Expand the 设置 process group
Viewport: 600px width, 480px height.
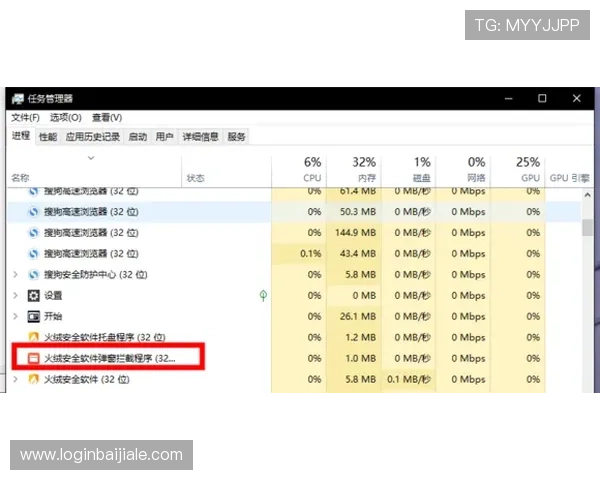point(15,296)
